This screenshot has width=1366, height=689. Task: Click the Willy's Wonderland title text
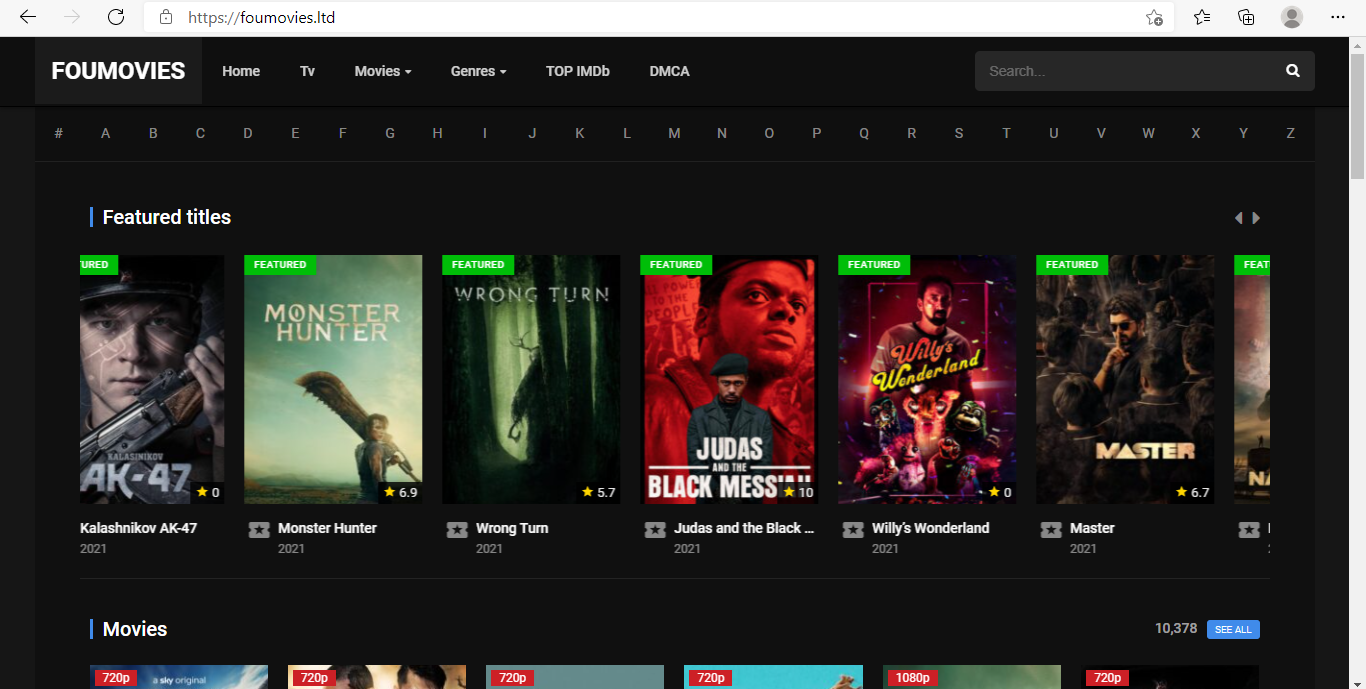pos(930,528)
